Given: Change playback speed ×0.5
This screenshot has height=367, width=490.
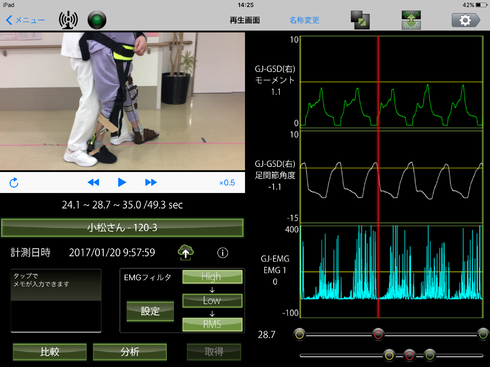Looking at the screenshot, I should 227,183.
